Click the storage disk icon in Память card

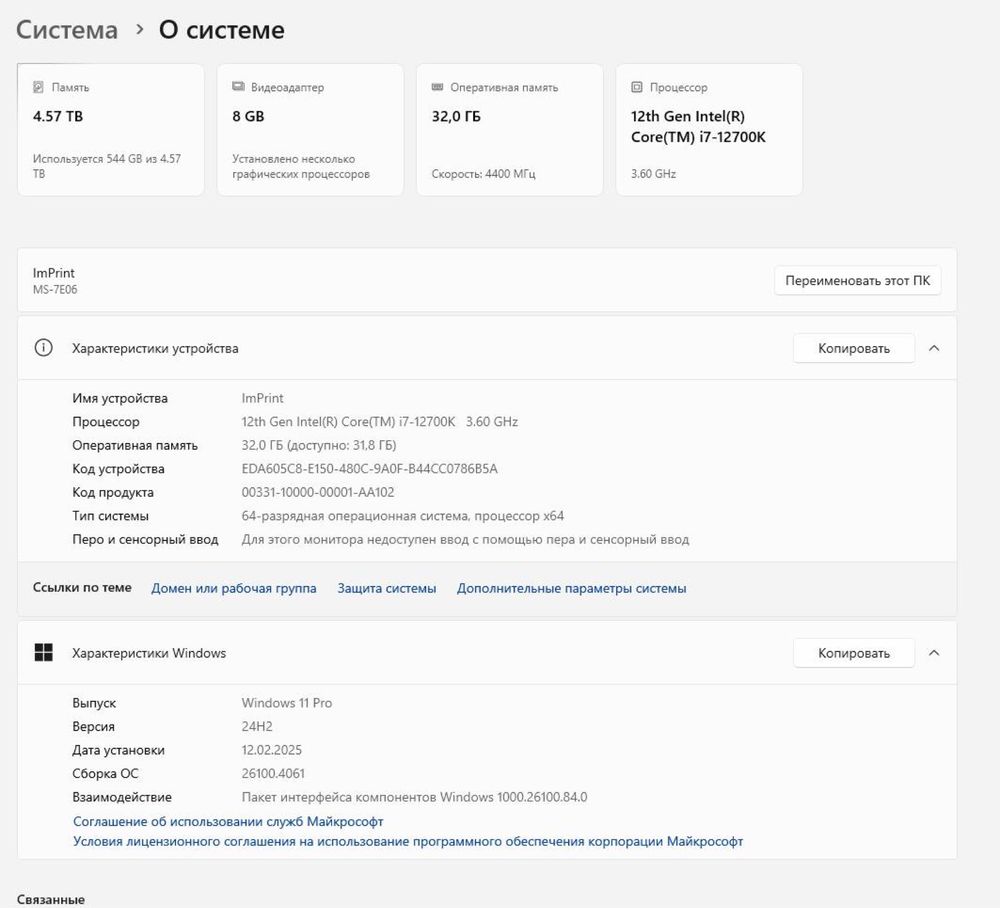(x=38, y=87)
